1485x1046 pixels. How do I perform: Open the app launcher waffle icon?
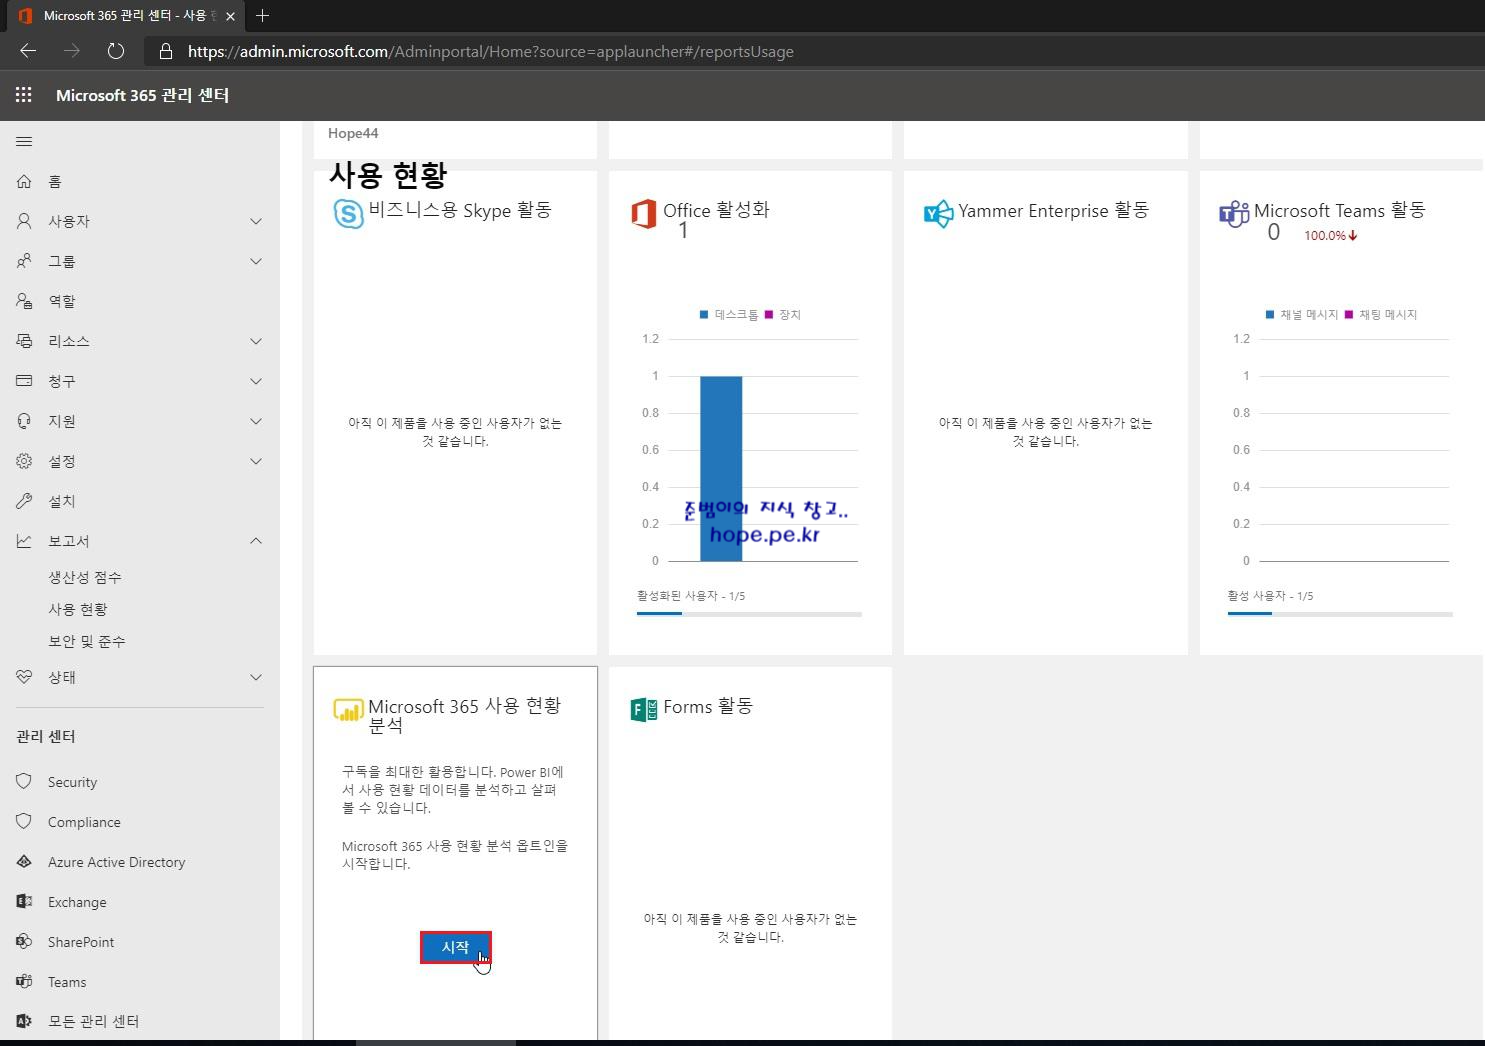tap(24, 95)
